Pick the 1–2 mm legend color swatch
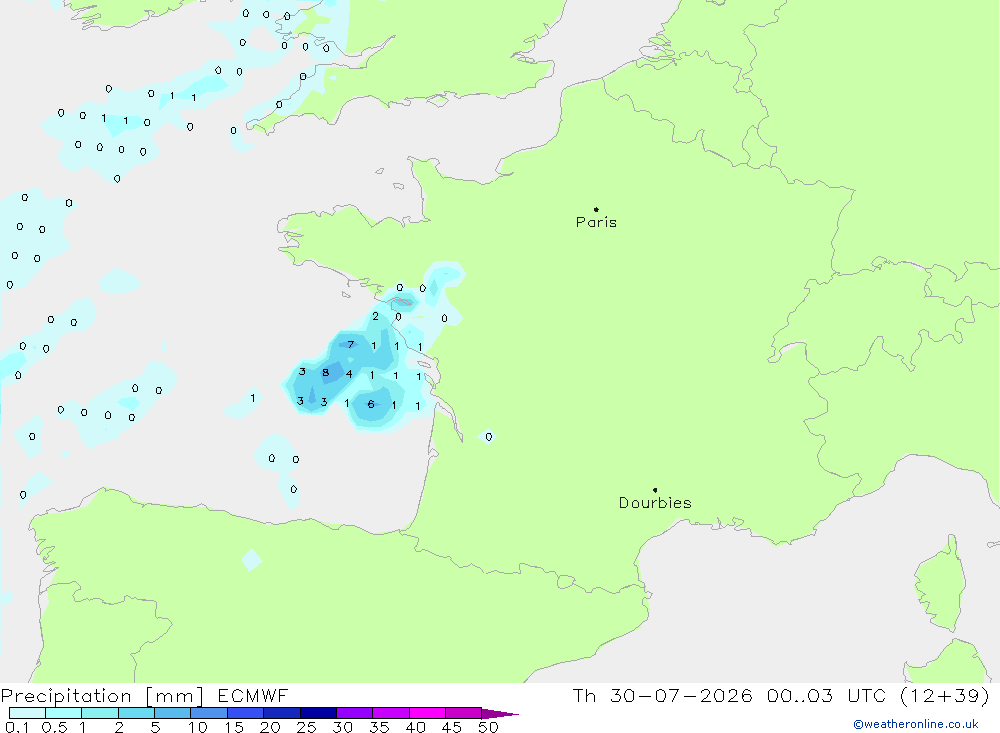 coord(100,713)
